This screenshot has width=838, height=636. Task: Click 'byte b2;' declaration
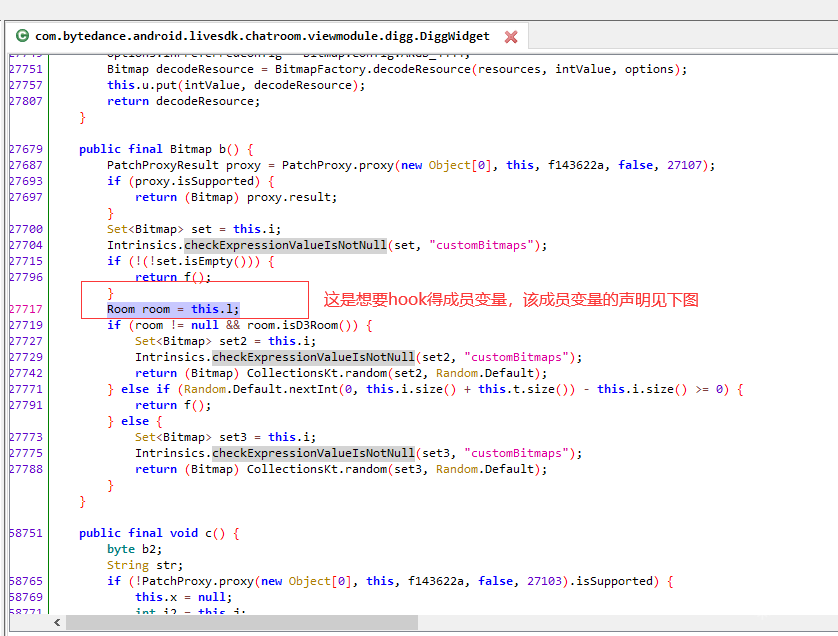click(135, 550)
